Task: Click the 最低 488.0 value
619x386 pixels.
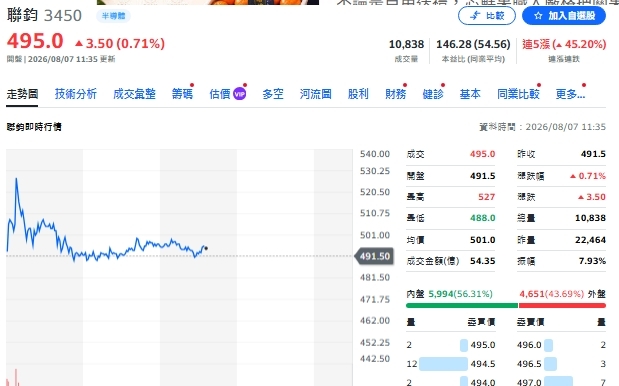Action: (482, 218)
